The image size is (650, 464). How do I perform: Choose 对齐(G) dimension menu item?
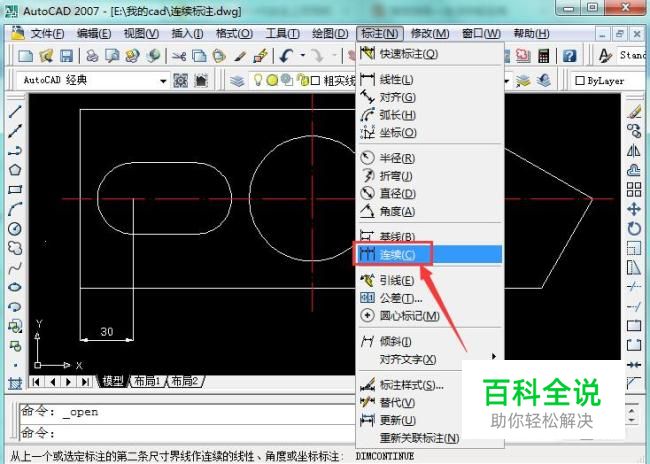click(429, 97)
